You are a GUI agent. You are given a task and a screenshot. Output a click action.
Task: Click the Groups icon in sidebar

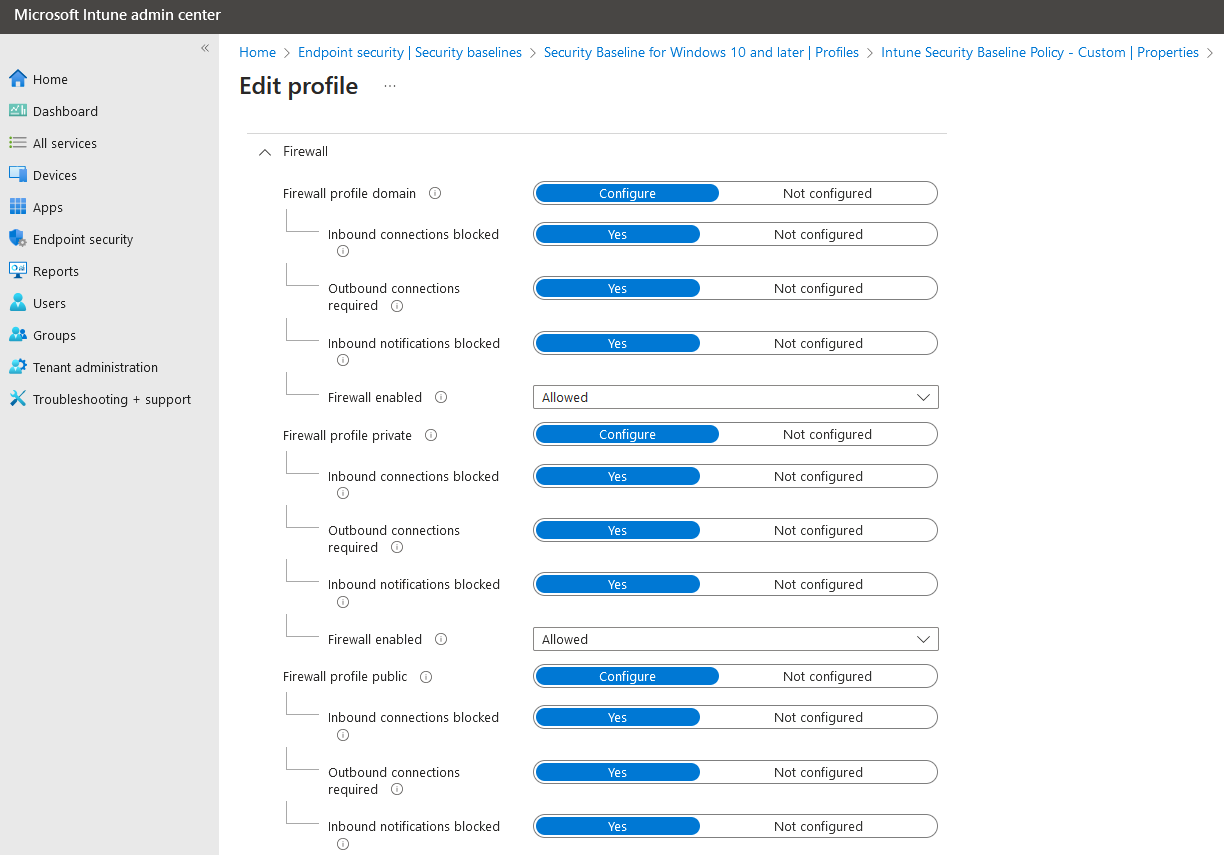[x=17, y=335]
